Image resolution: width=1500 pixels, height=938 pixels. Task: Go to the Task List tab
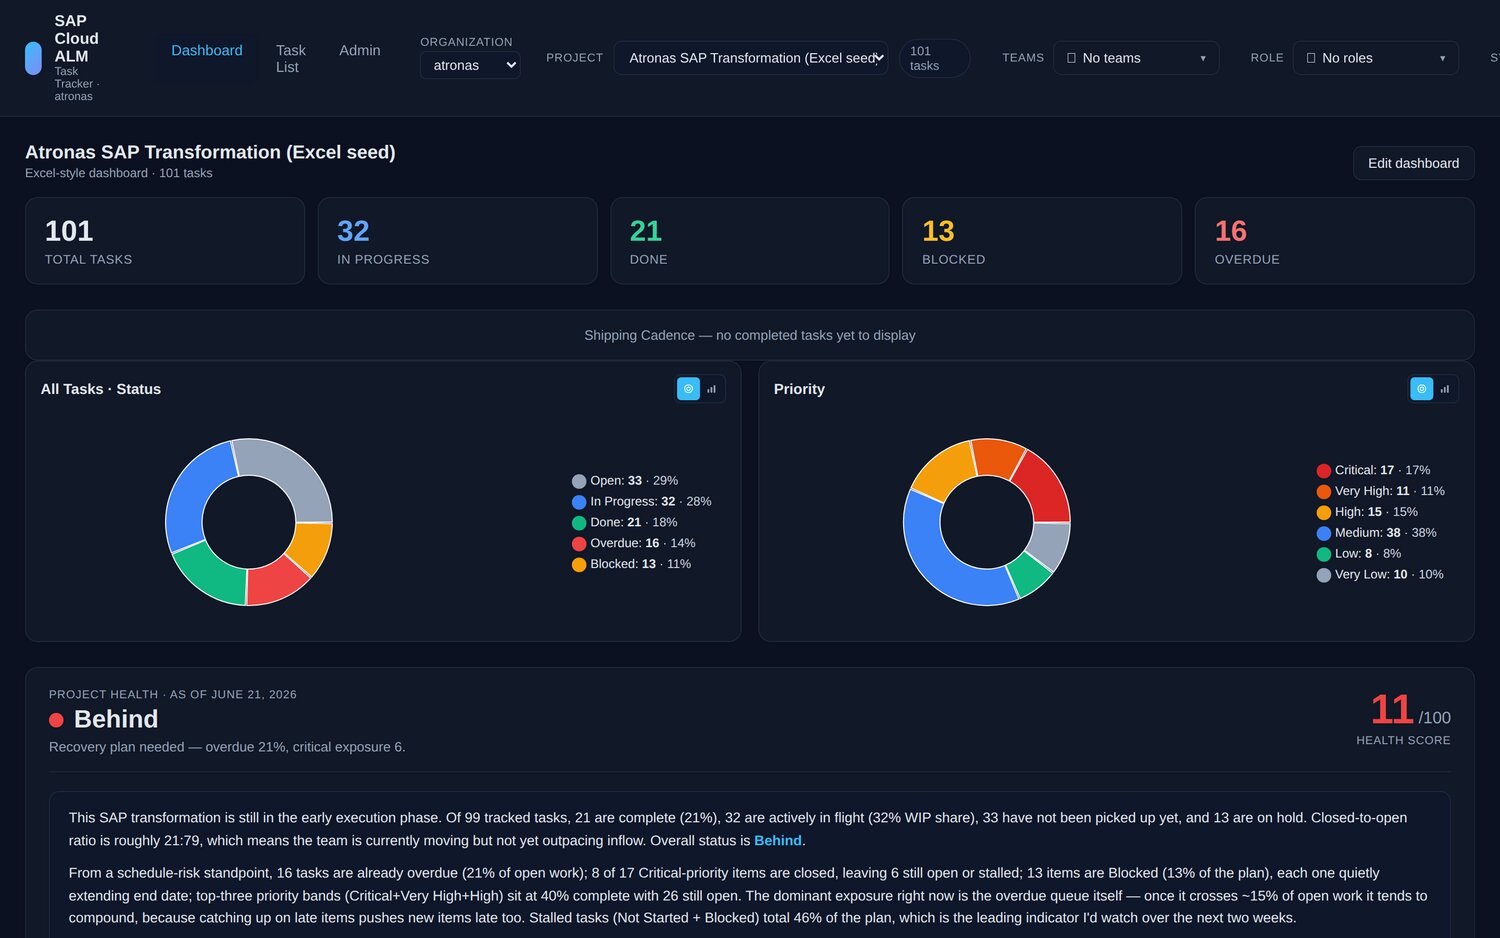coord(291,58)
